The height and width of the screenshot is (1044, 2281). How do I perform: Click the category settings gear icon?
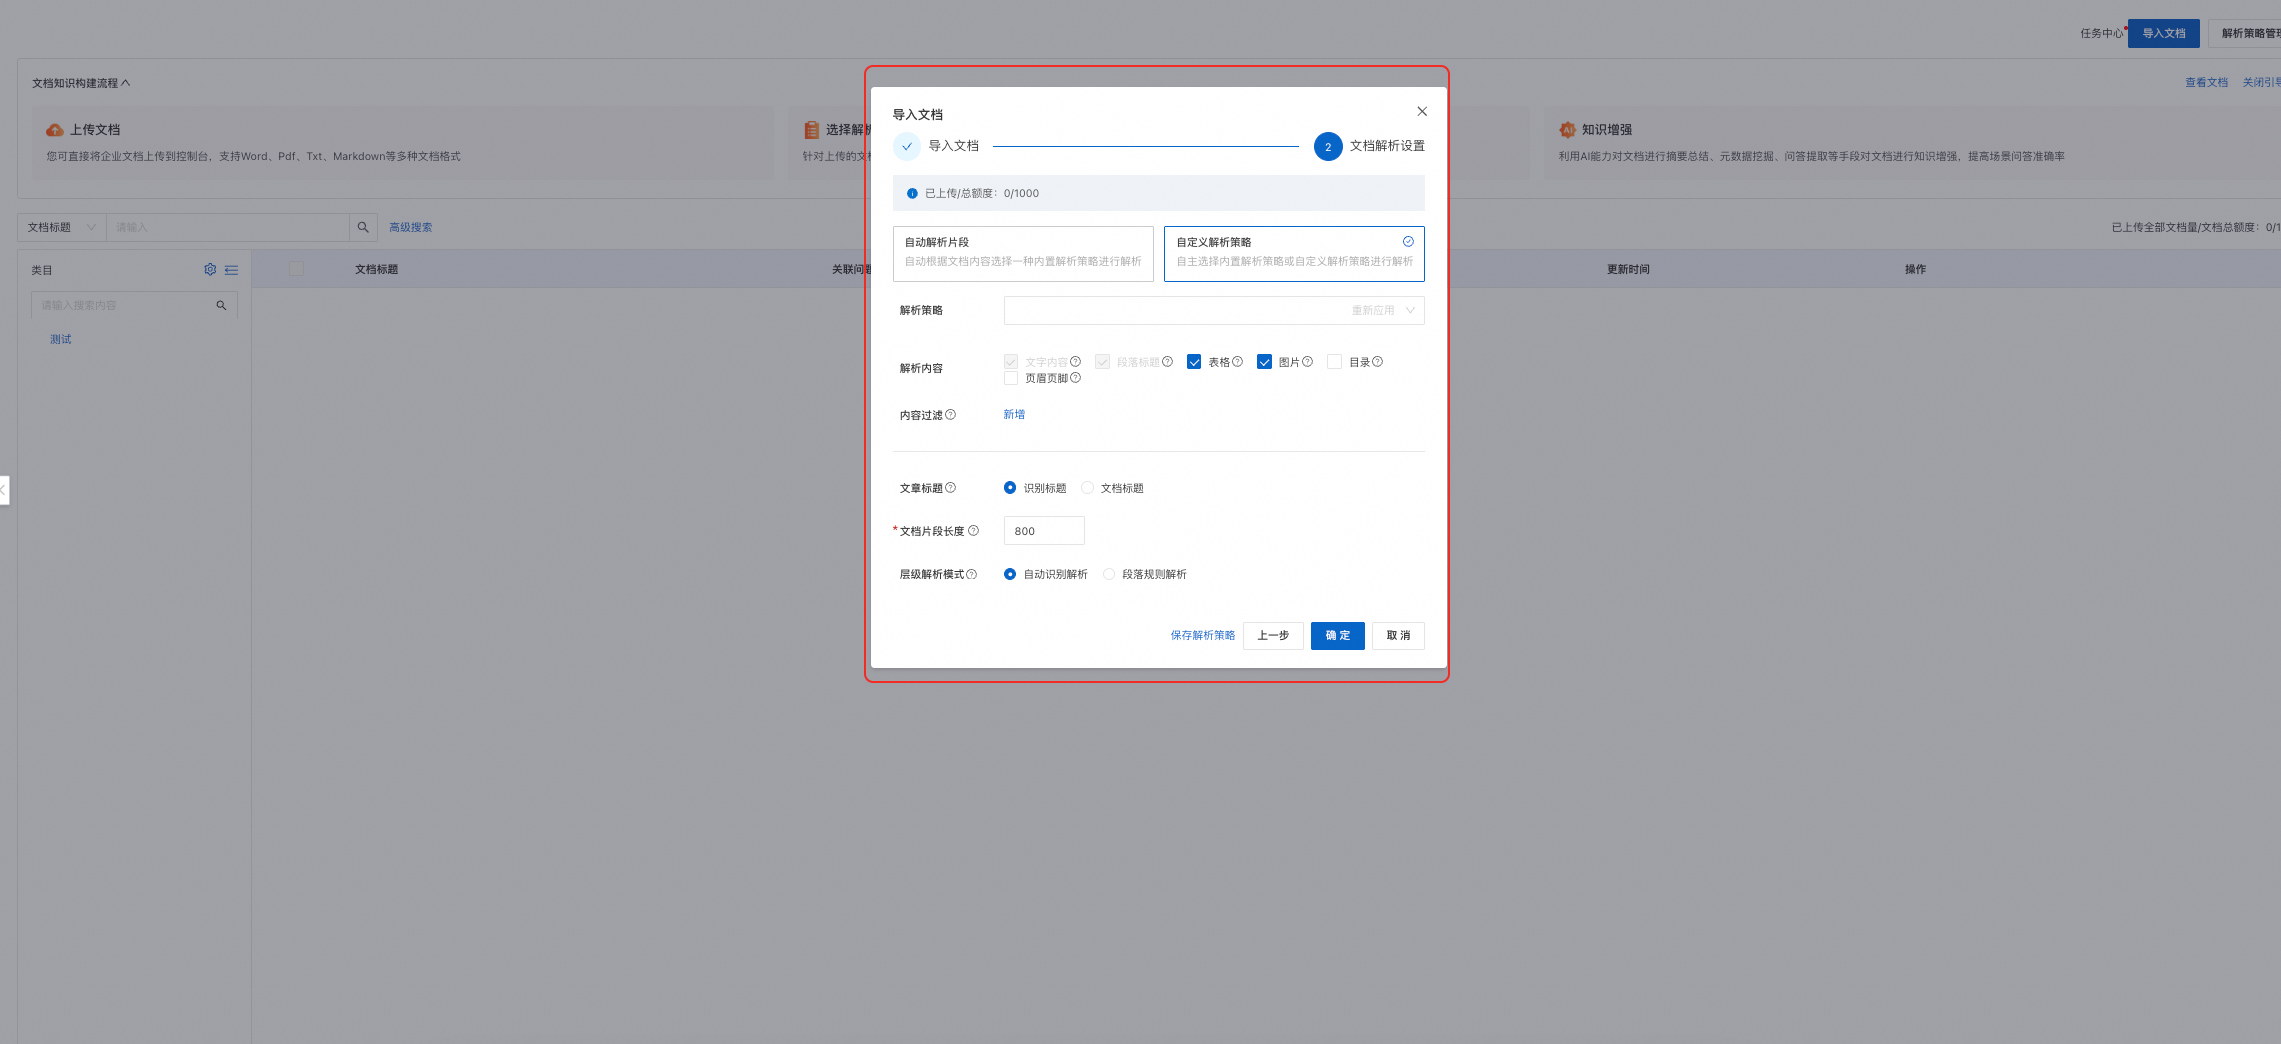pyautogui.click(x=210, y=269)
